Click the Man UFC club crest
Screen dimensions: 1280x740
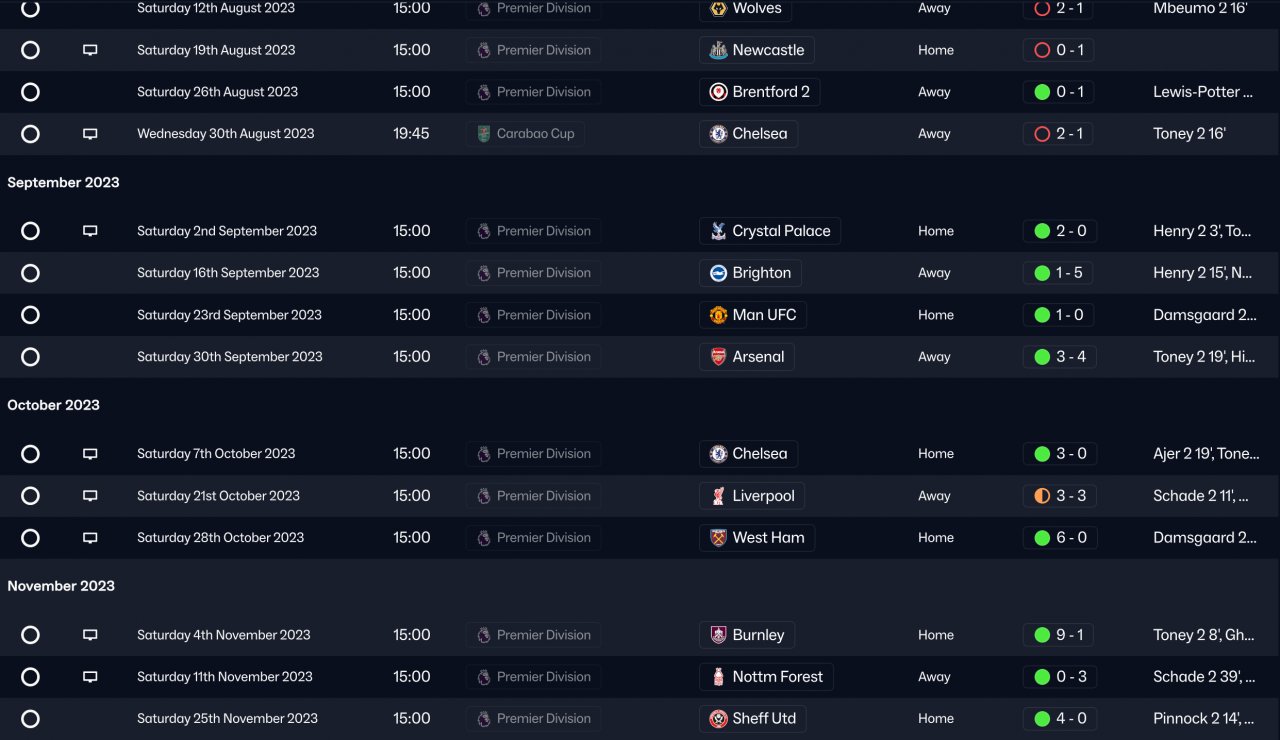point(718,315)
